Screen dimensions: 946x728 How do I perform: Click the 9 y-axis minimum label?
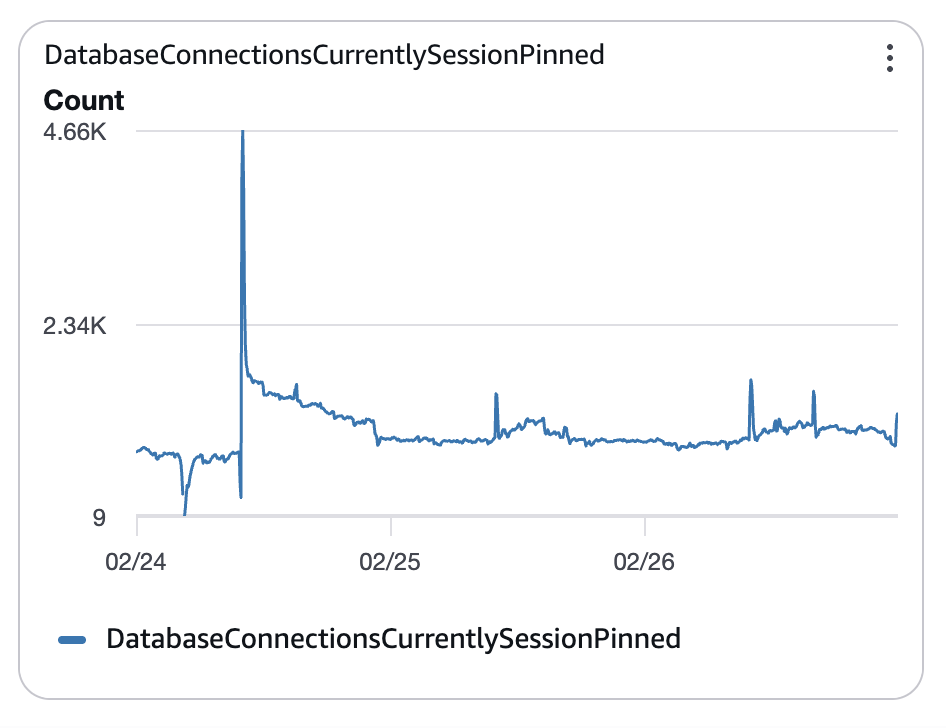99,518
